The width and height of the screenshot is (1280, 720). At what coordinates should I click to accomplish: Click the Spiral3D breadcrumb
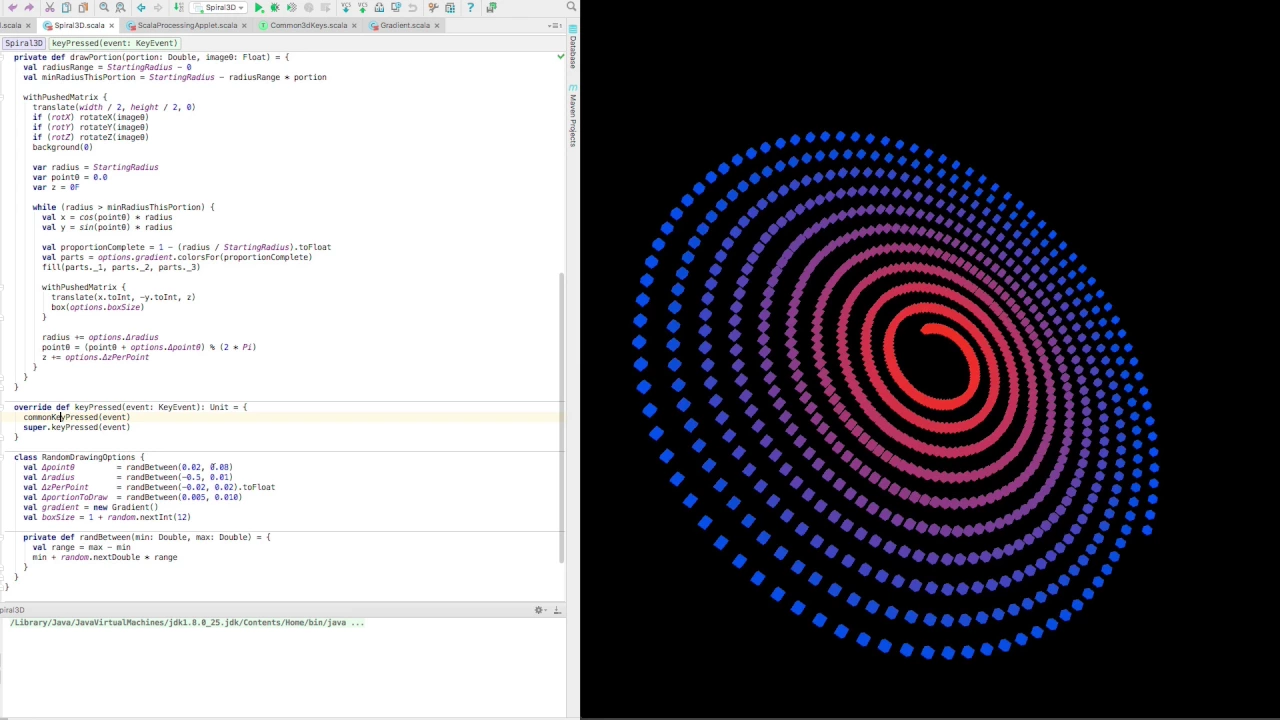click(x=23, y=43)
